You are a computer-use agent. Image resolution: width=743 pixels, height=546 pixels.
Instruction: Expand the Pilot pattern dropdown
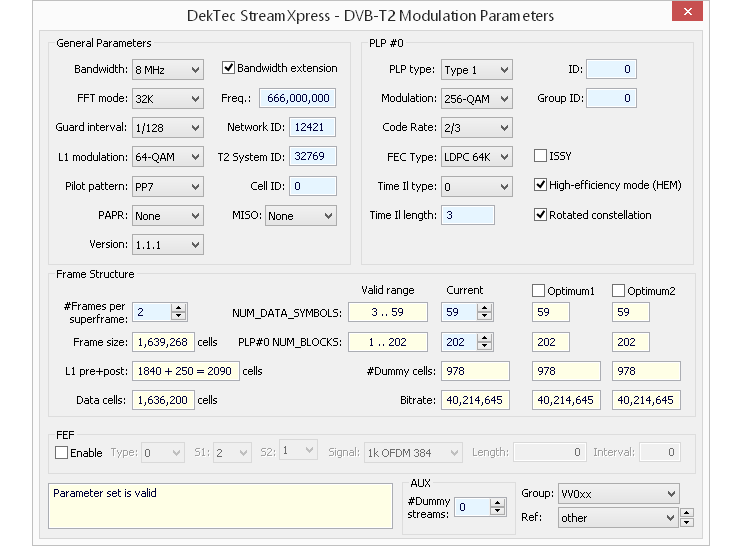[168, 186]
